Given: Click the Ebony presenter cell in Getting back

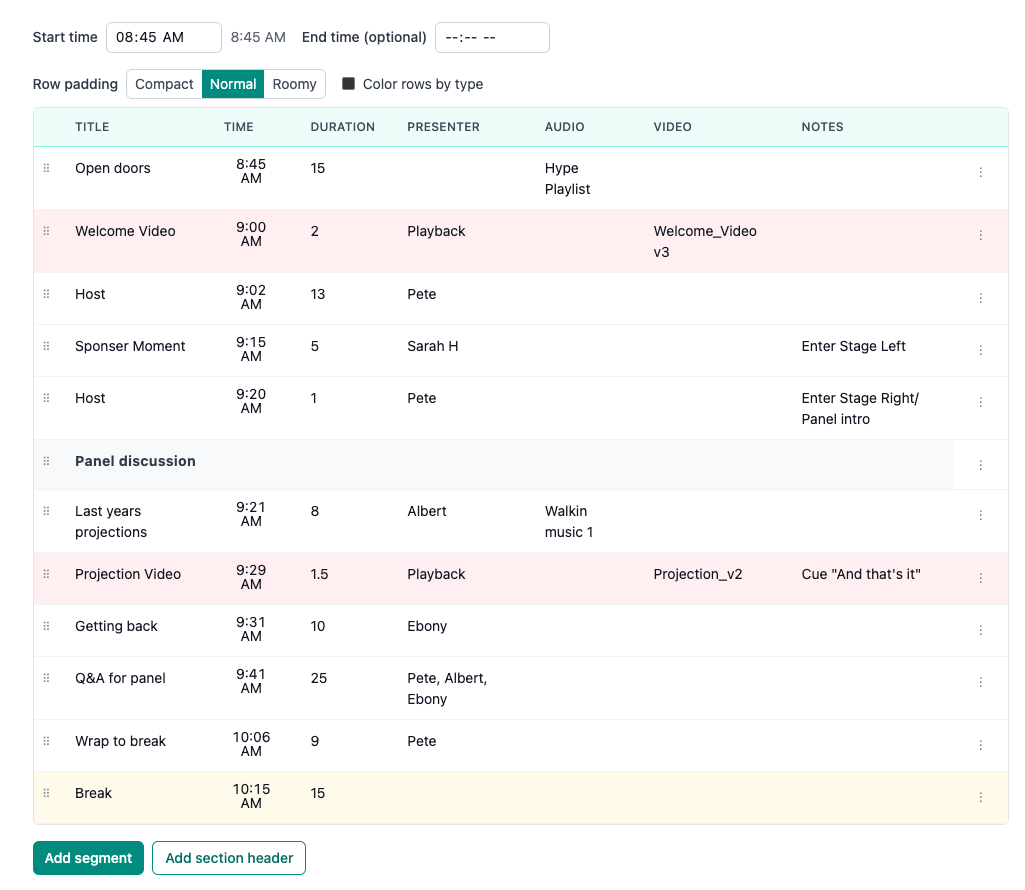Looking at the screenshot, I should click(427, 626).
